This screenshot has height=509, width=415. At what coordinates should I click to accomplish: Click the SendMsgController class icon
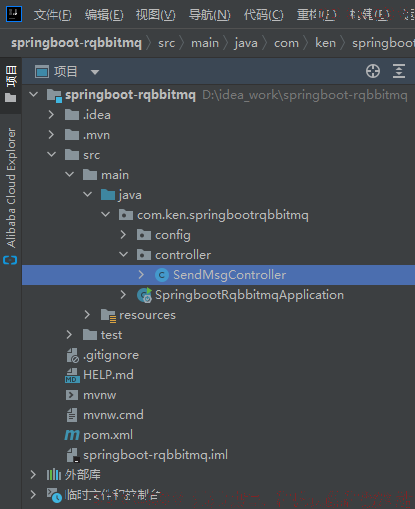click(x=162, y=275)
